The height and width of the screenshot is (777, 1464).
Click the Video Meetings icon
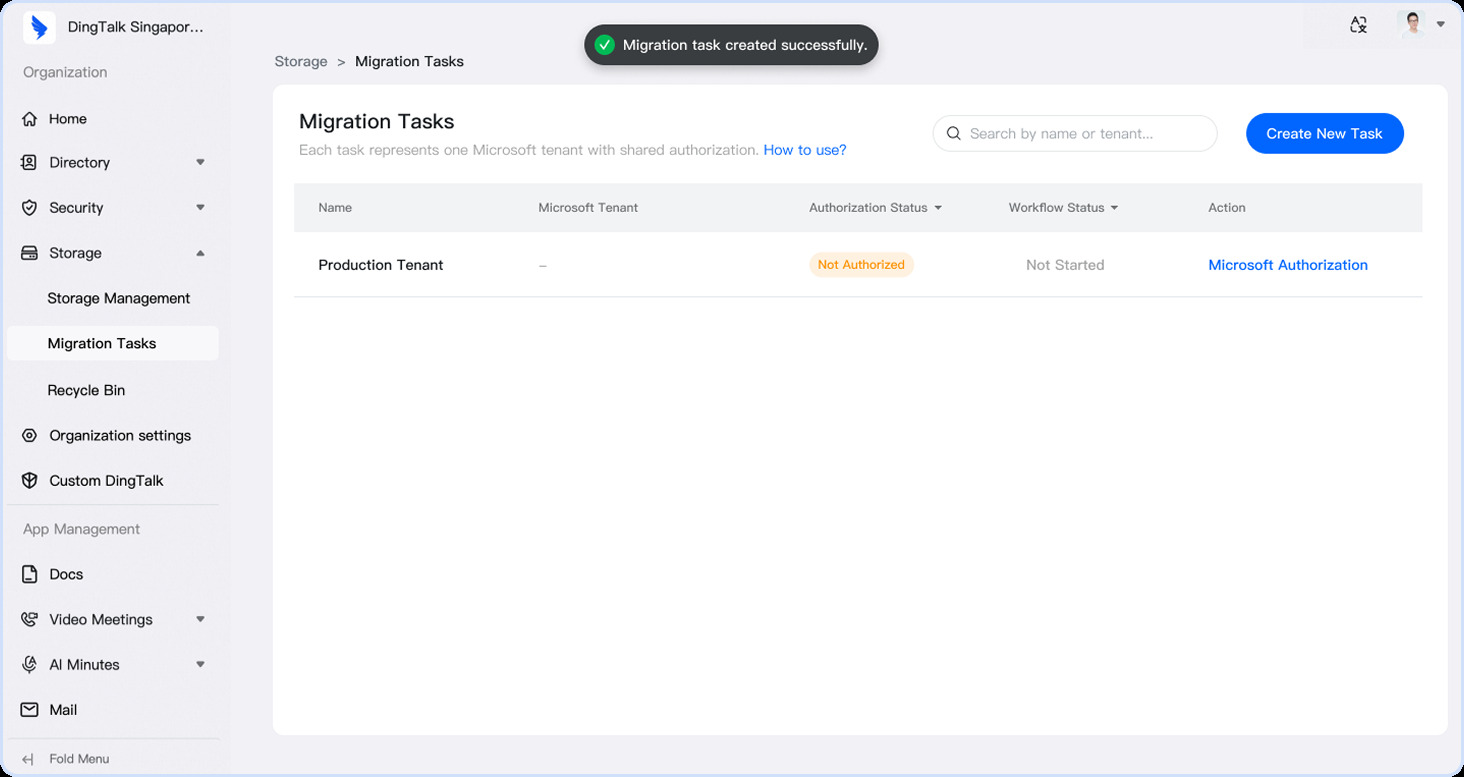[30, 619]
